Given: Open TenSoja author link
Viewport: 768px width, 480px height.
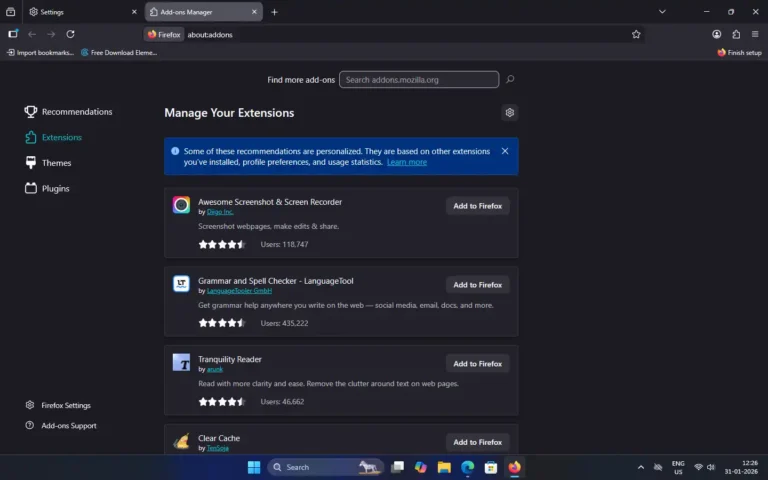Looking at the screenshot, I should coord(217,448).
